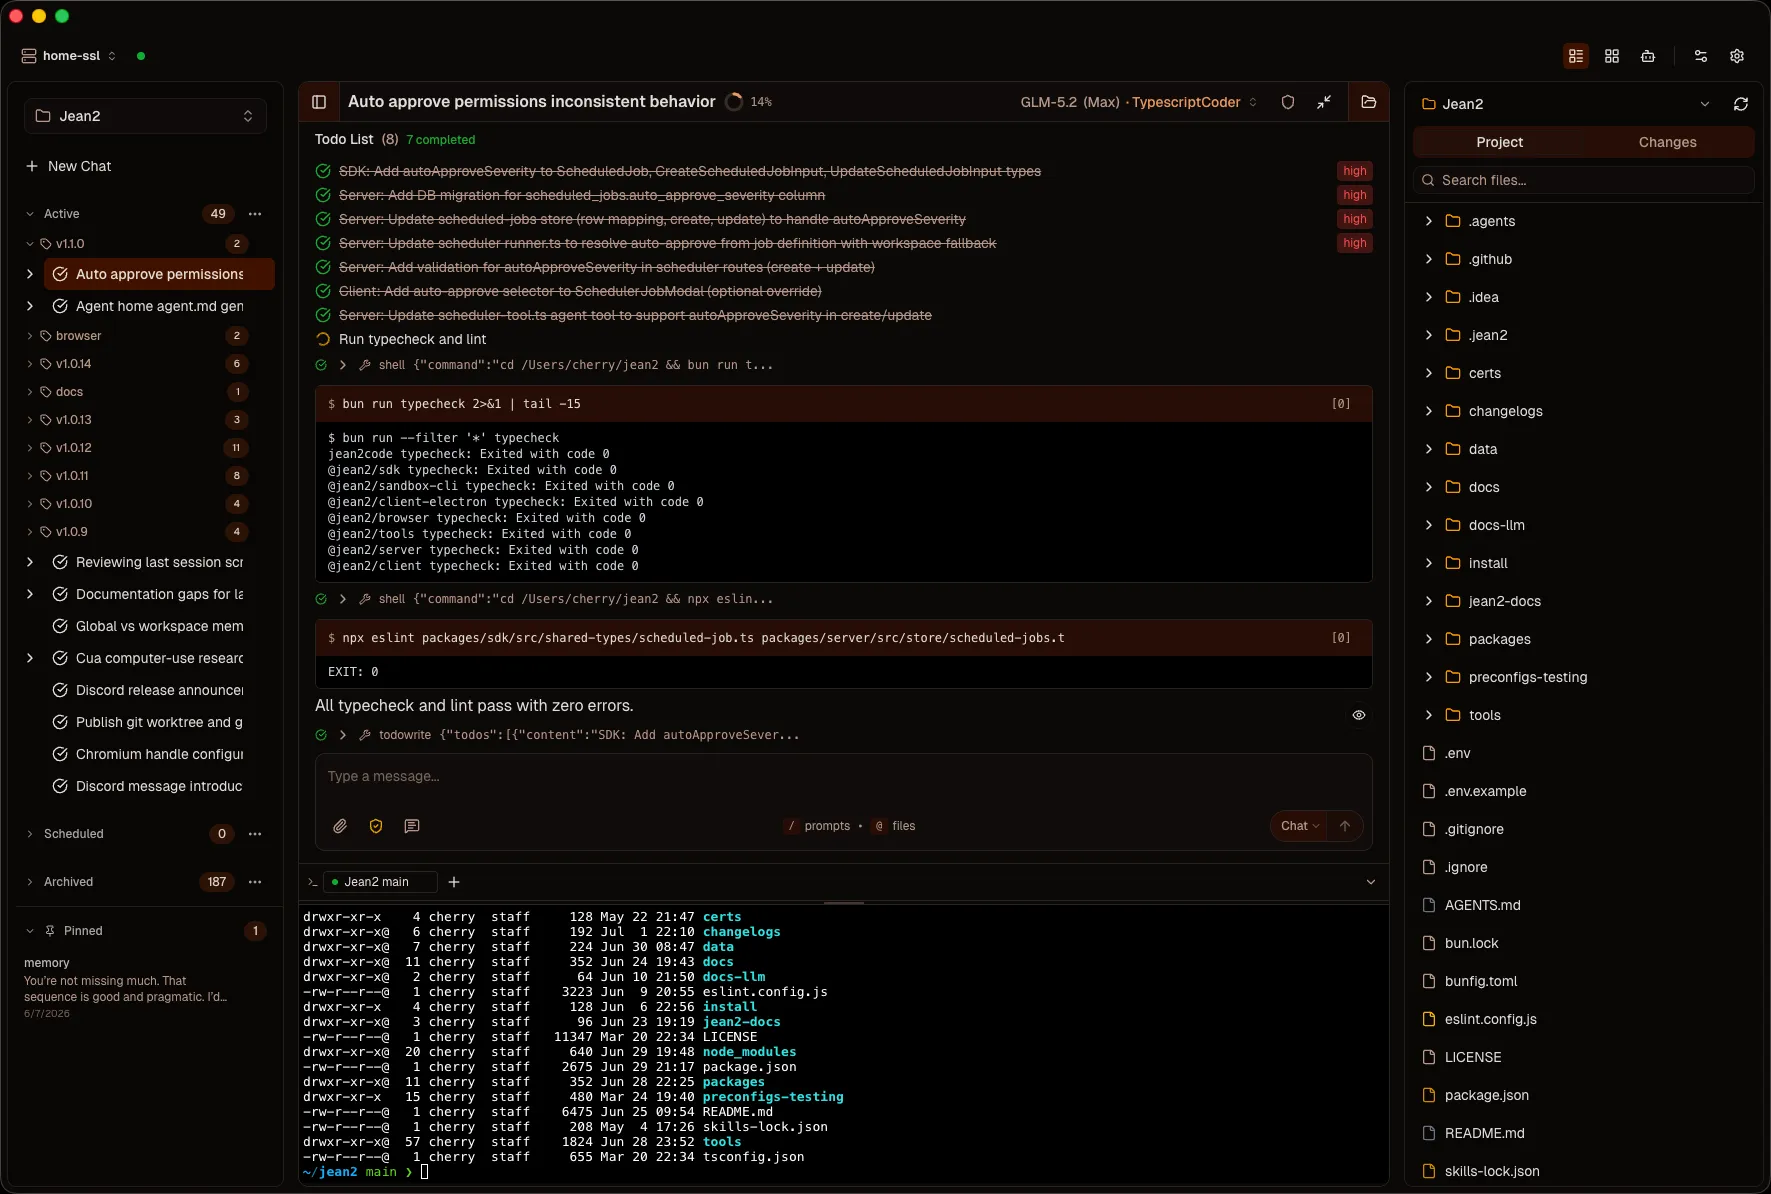1771x1194 pixels.
Task: Click the Type a message field
Action: [843, 777]
